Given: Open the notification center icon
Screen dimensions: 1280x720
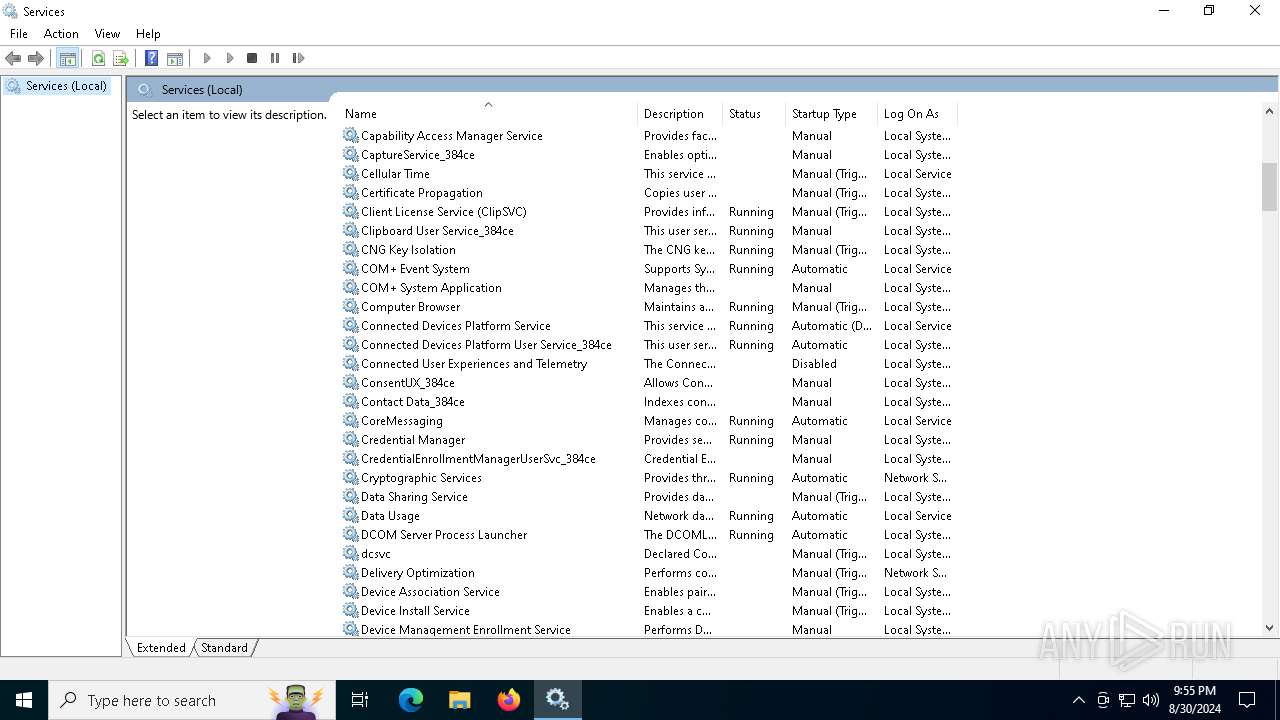Looking at the screenshot, I should point(1247,700).
